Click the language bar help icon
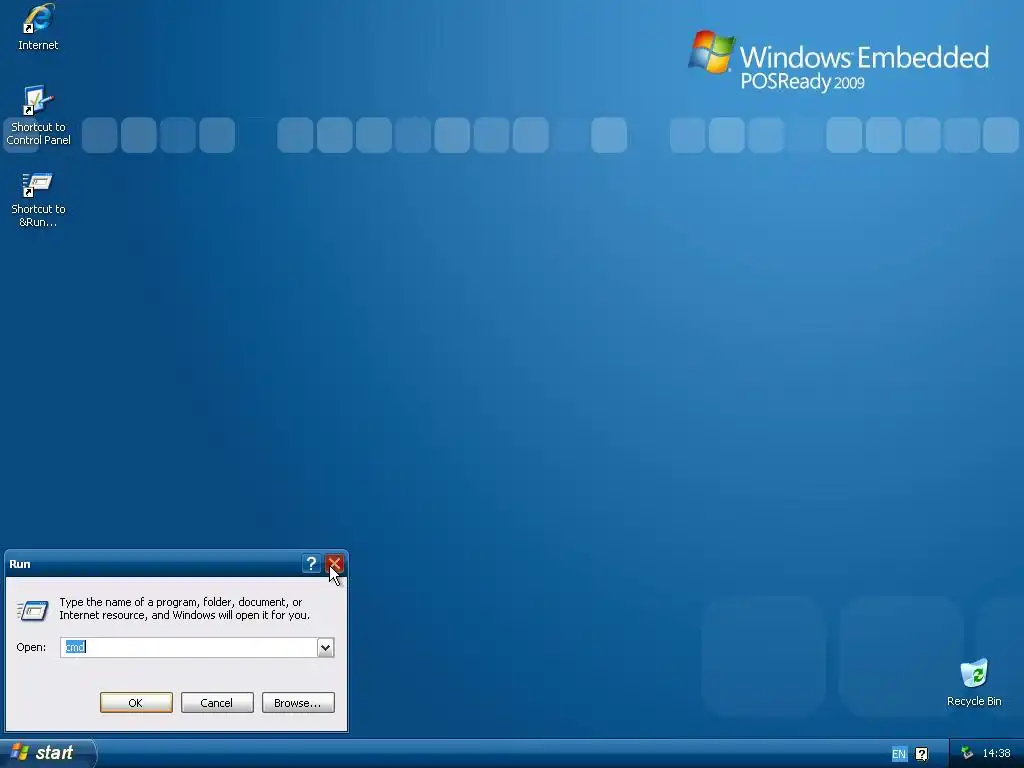 click(x=921, y=754)
